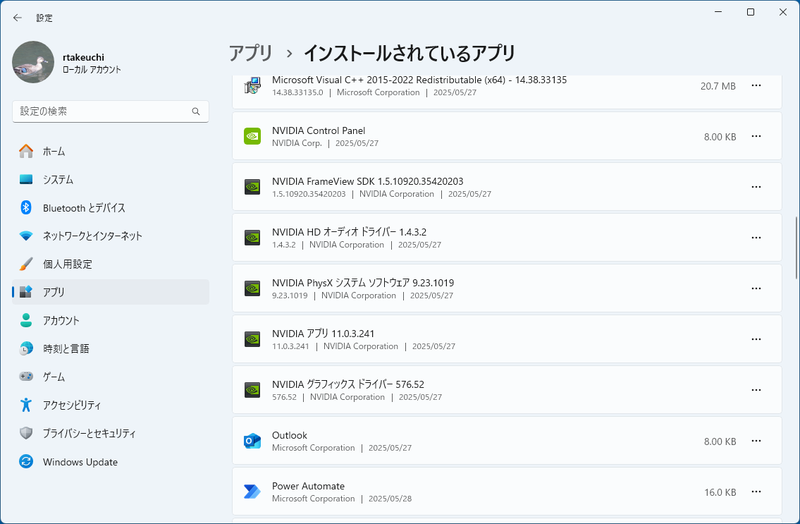Screen dimensions: 800x524
Task: Click the Windows Update sync icon
Action: pyautogui.click(x=26, y=462)
